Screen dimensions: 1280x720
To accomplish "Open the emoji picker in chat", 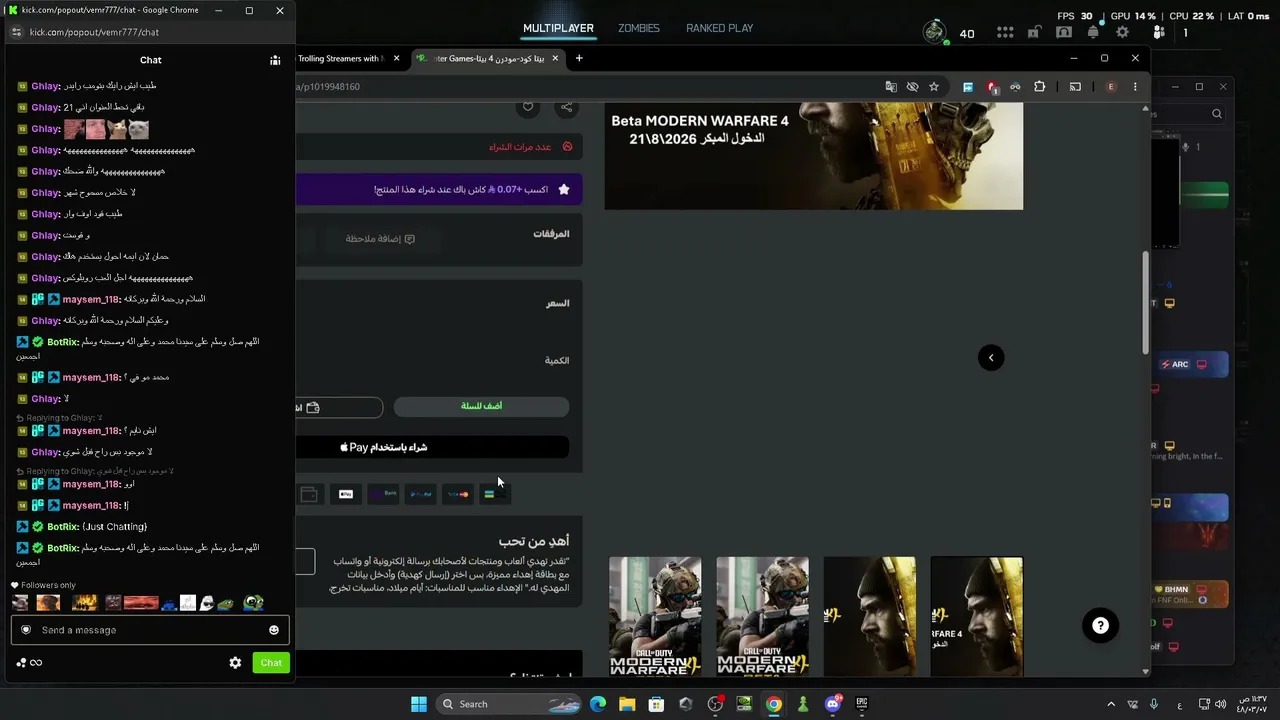I will [274, 630].
